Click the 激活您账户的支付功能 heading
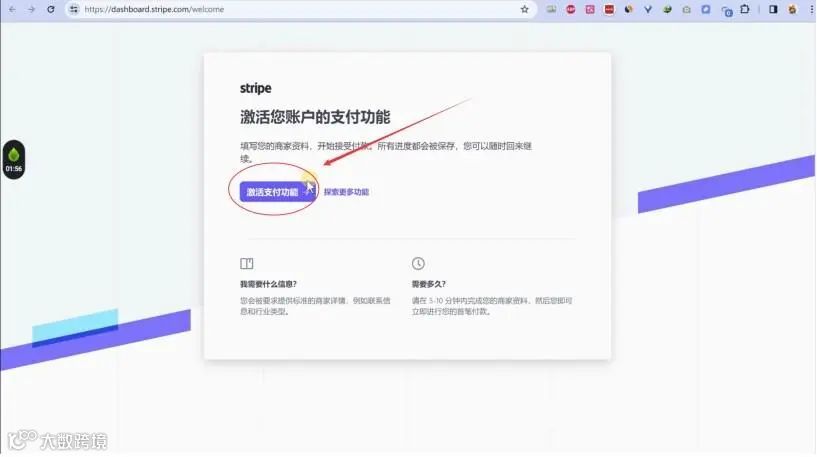The image size is (817, 457). [x=315, y=117]
